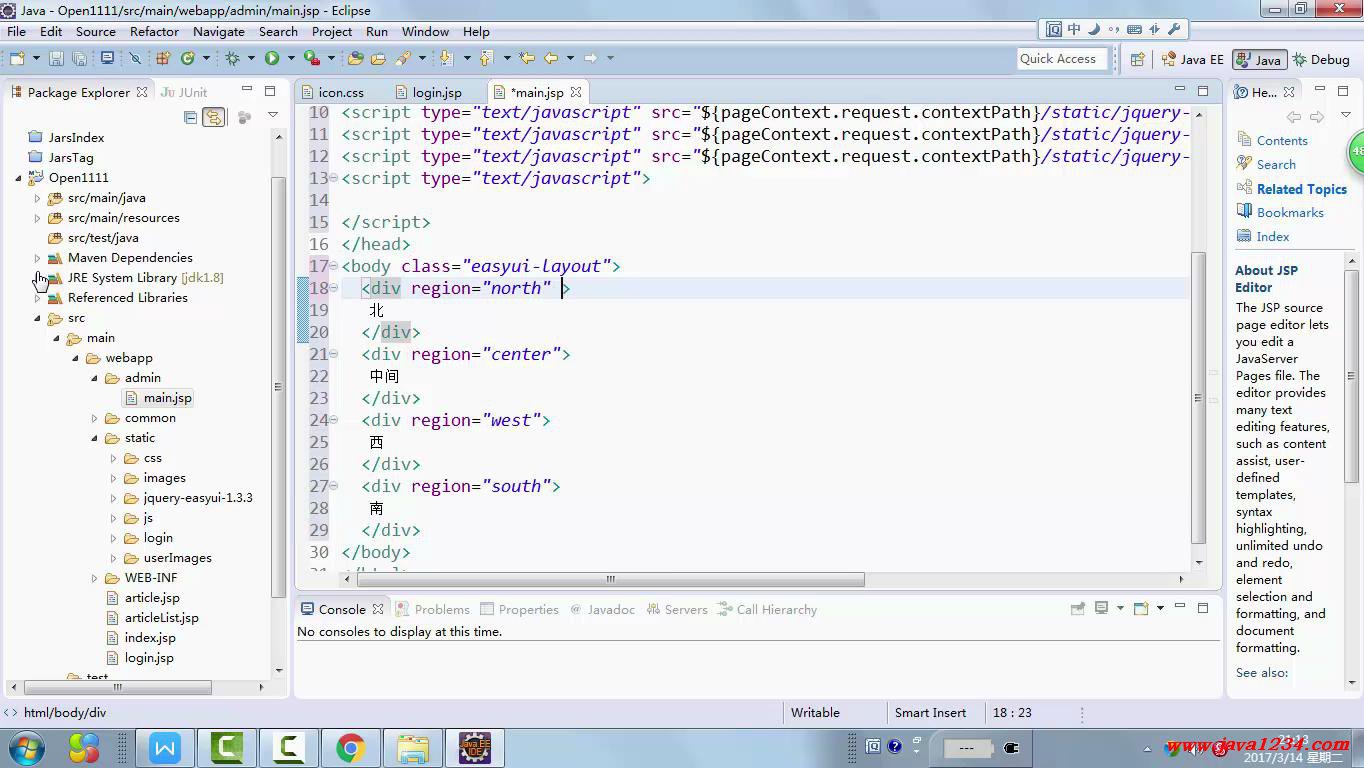1364x768 pixels.
Task: Close the Package Explorer view
Action: pyautogui.click(x=142, y=92)
